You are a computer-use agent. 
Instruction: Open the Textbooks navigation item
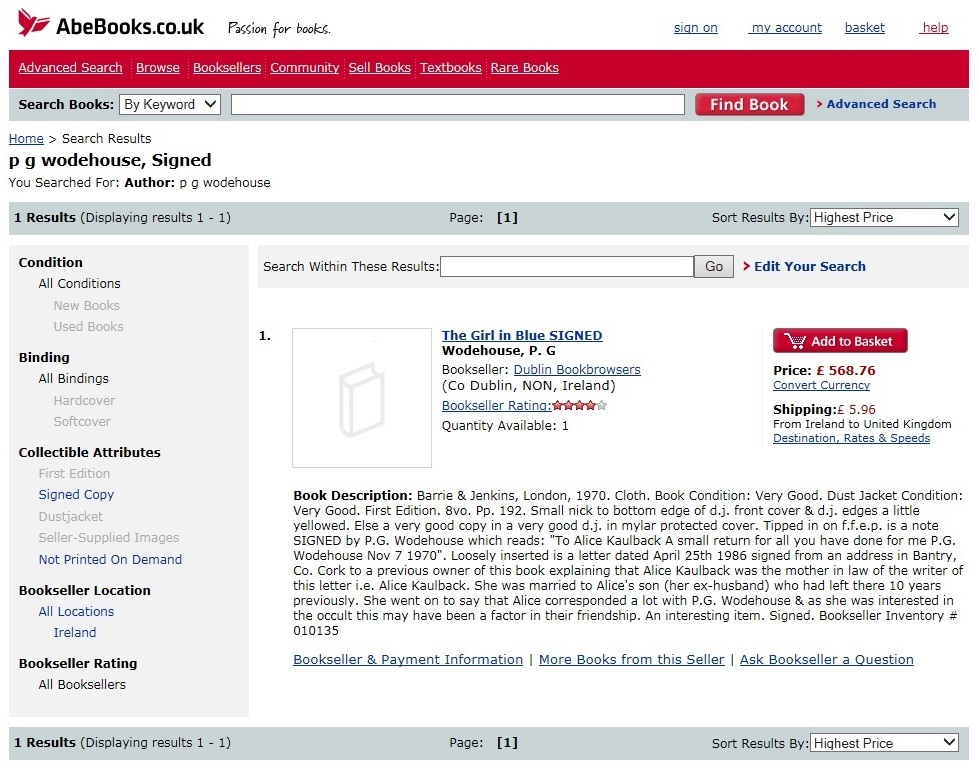pos(450,68)
